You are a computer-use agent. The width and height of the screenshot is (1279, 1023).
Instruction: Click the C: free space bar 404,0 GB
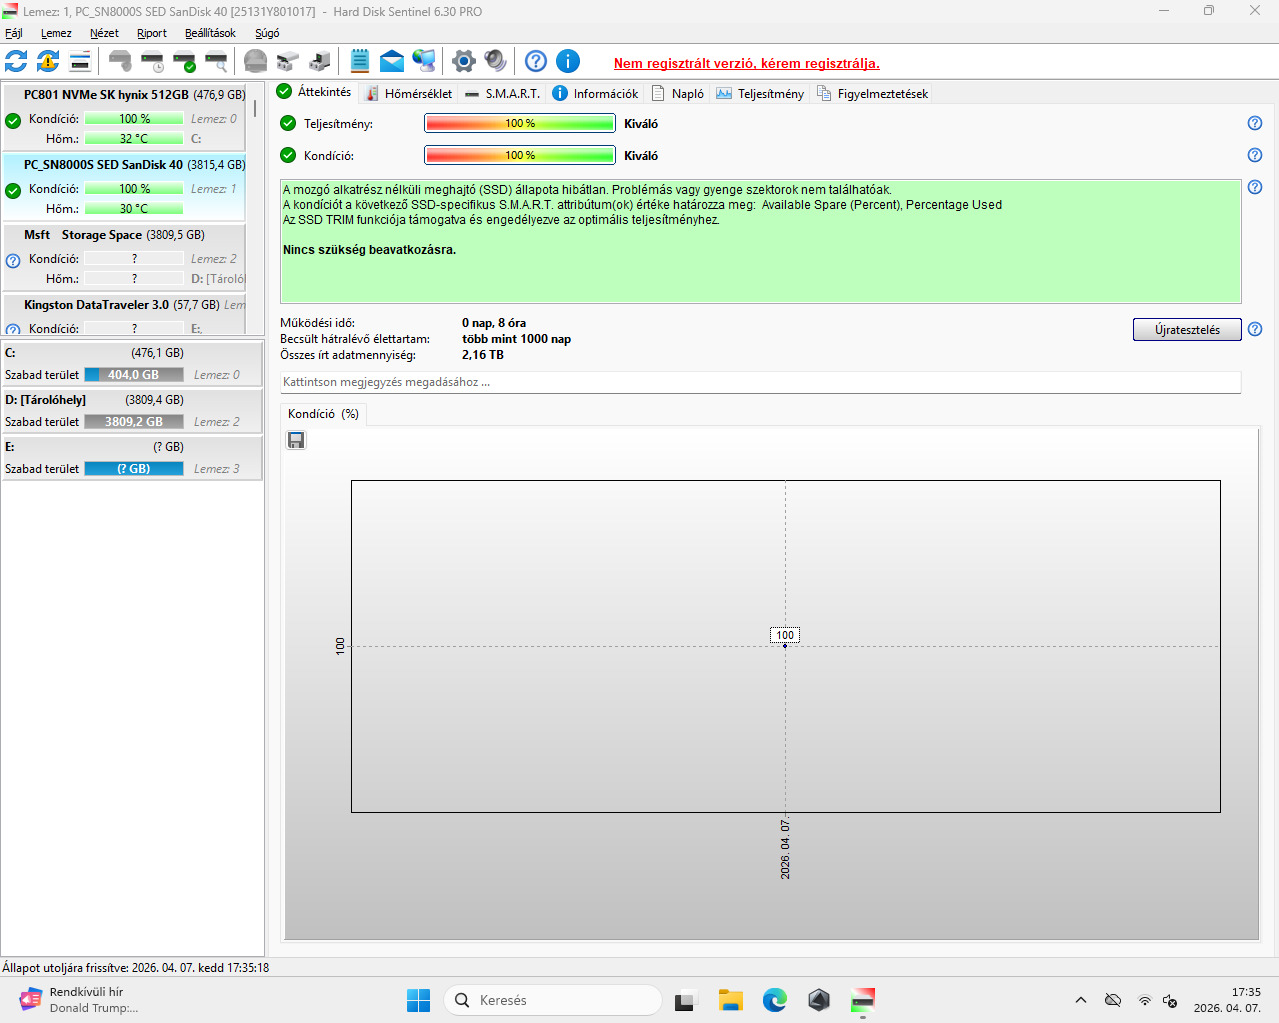134,375
